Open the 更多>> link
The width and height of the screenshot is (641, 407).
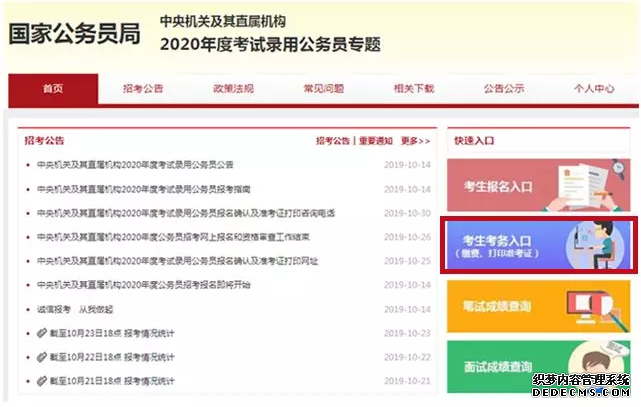(415, 141)
